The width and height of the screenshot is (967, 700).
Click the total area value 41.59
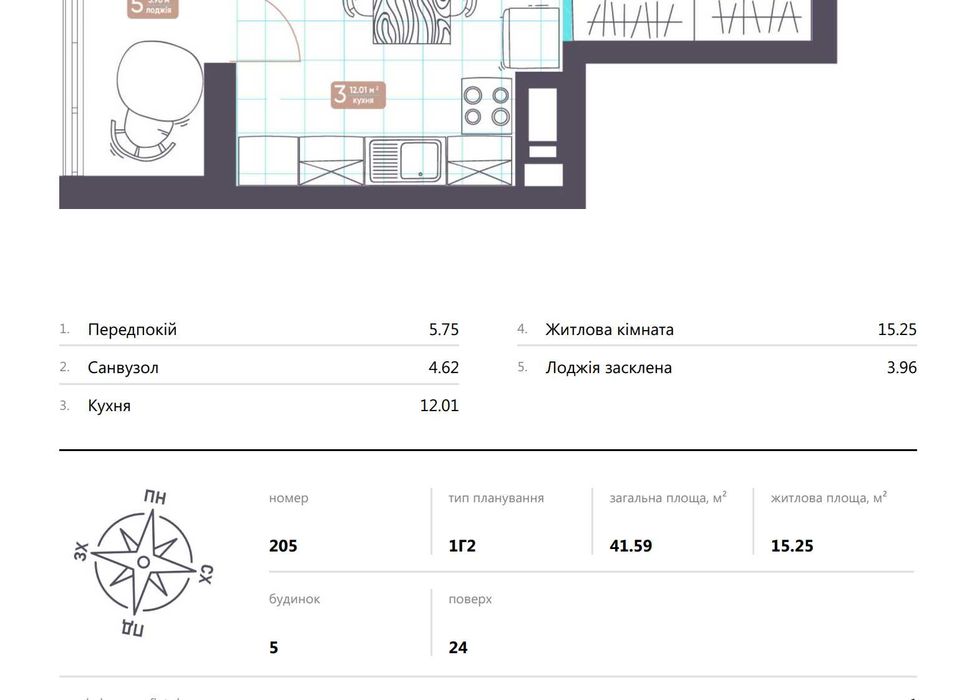click(x=630, y=546)
